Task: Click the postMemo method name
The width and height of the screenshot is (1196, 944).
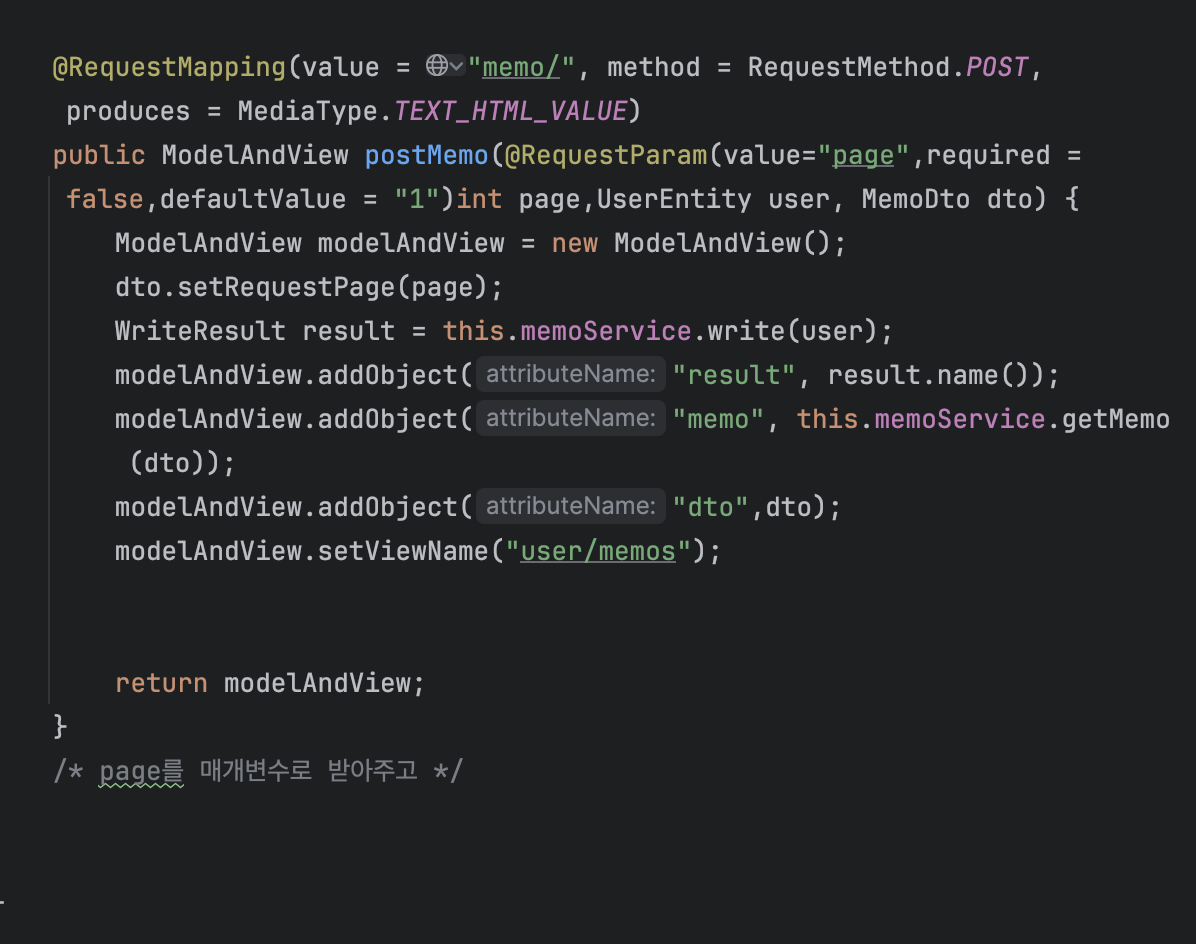Action: coord(426,156)
